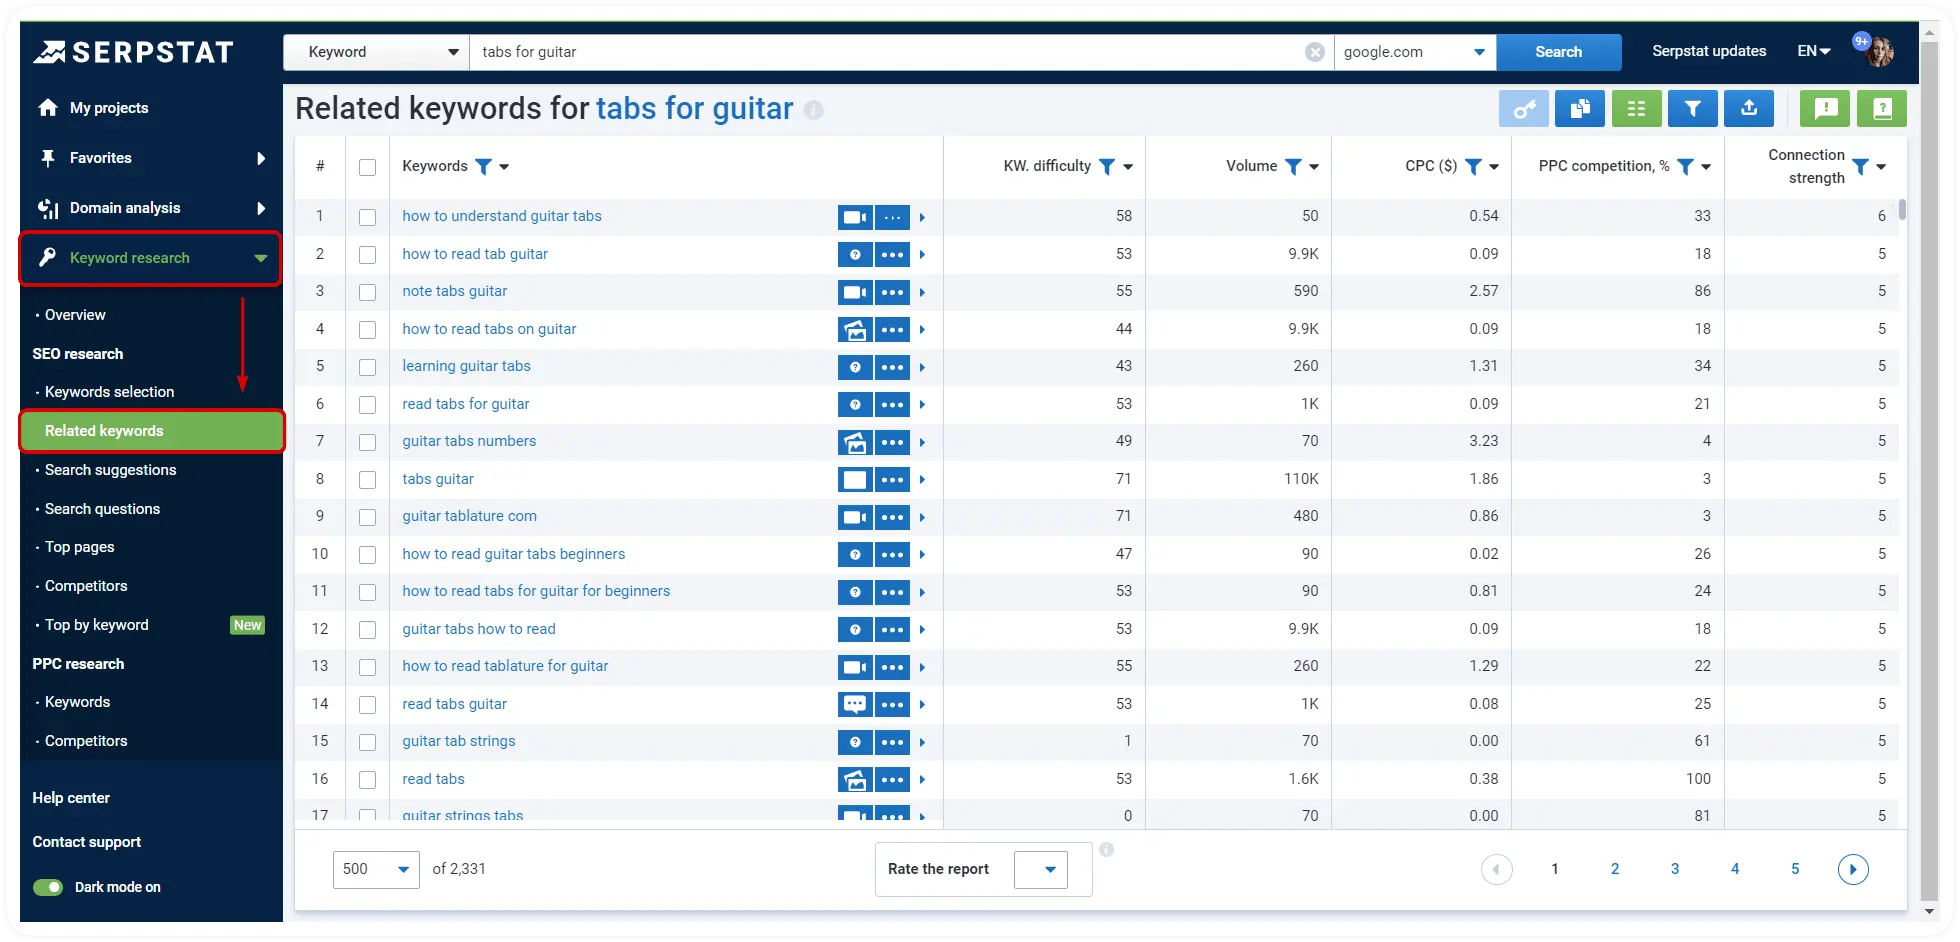Open the google.com search engine dropdown

point(1415,51)
